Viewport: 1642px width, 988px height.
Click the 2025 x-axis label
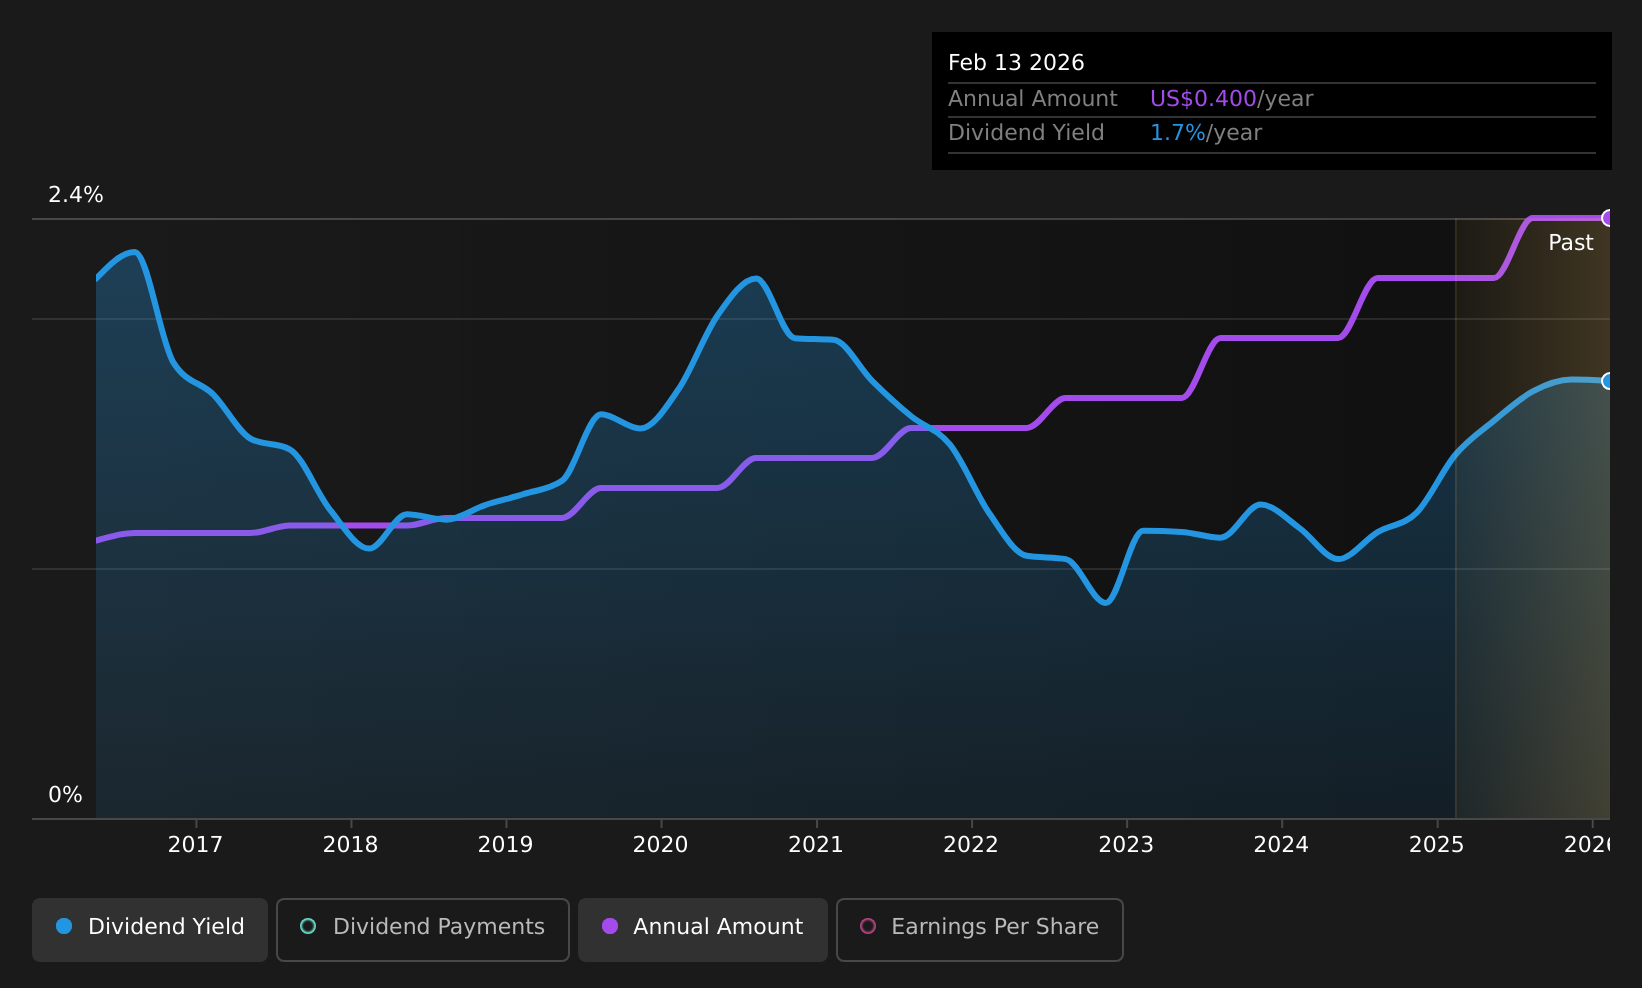coord(1437,845)
